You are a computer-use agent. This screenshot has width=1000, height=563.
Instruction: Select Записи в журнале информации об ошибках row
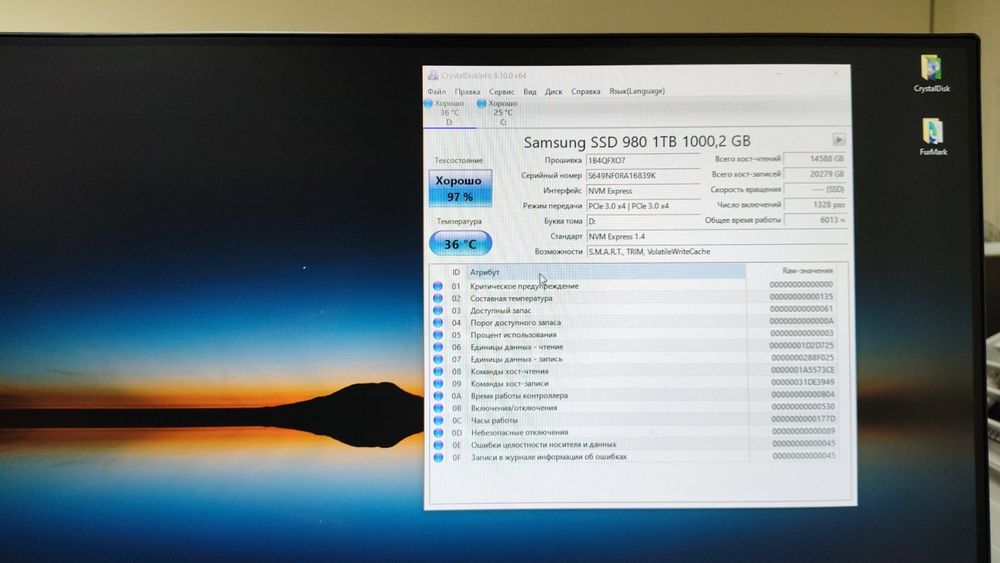pos(635,457)
